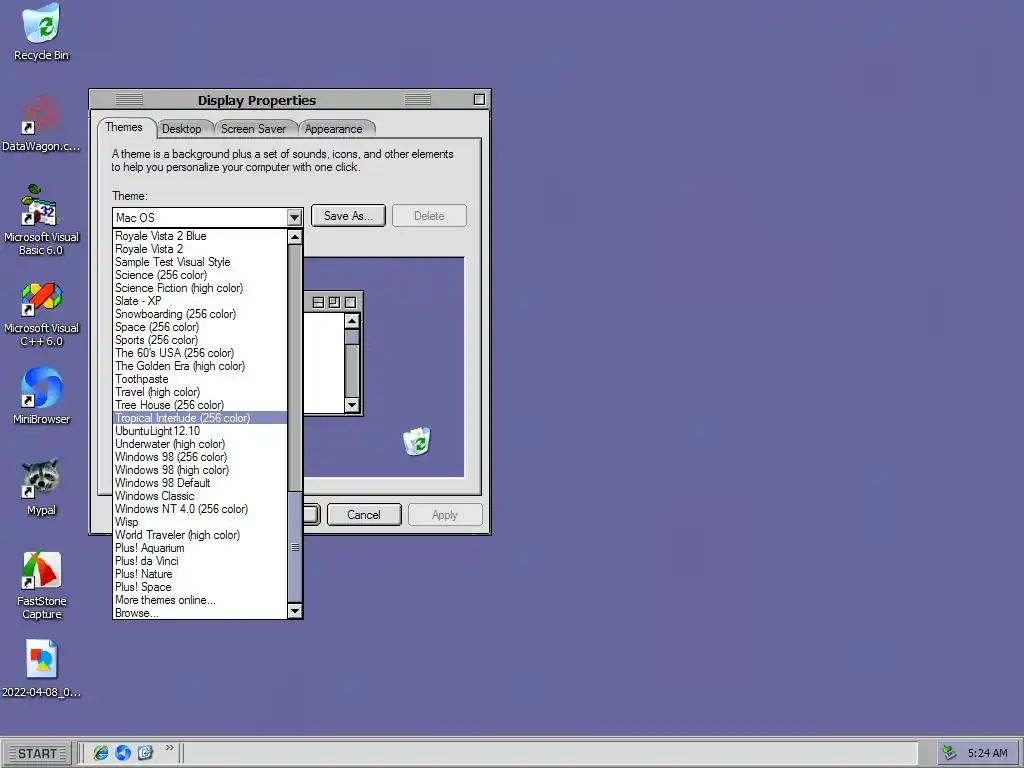Select the 2022-04-08_0... file icon

[41, 669]
